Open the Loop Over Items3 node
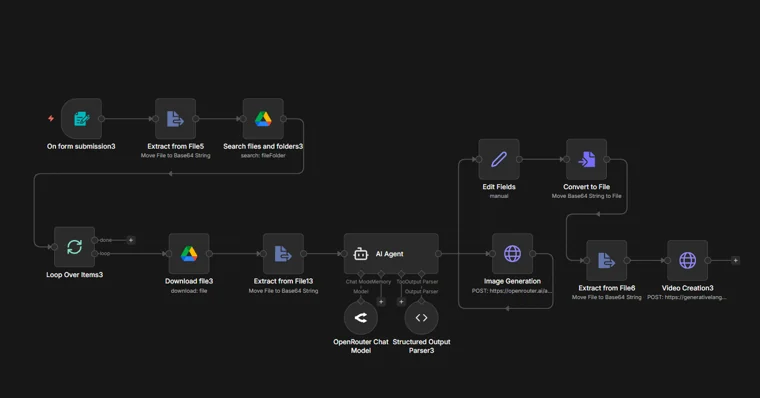This screenshot has height=398, width=760. [75, 247]
